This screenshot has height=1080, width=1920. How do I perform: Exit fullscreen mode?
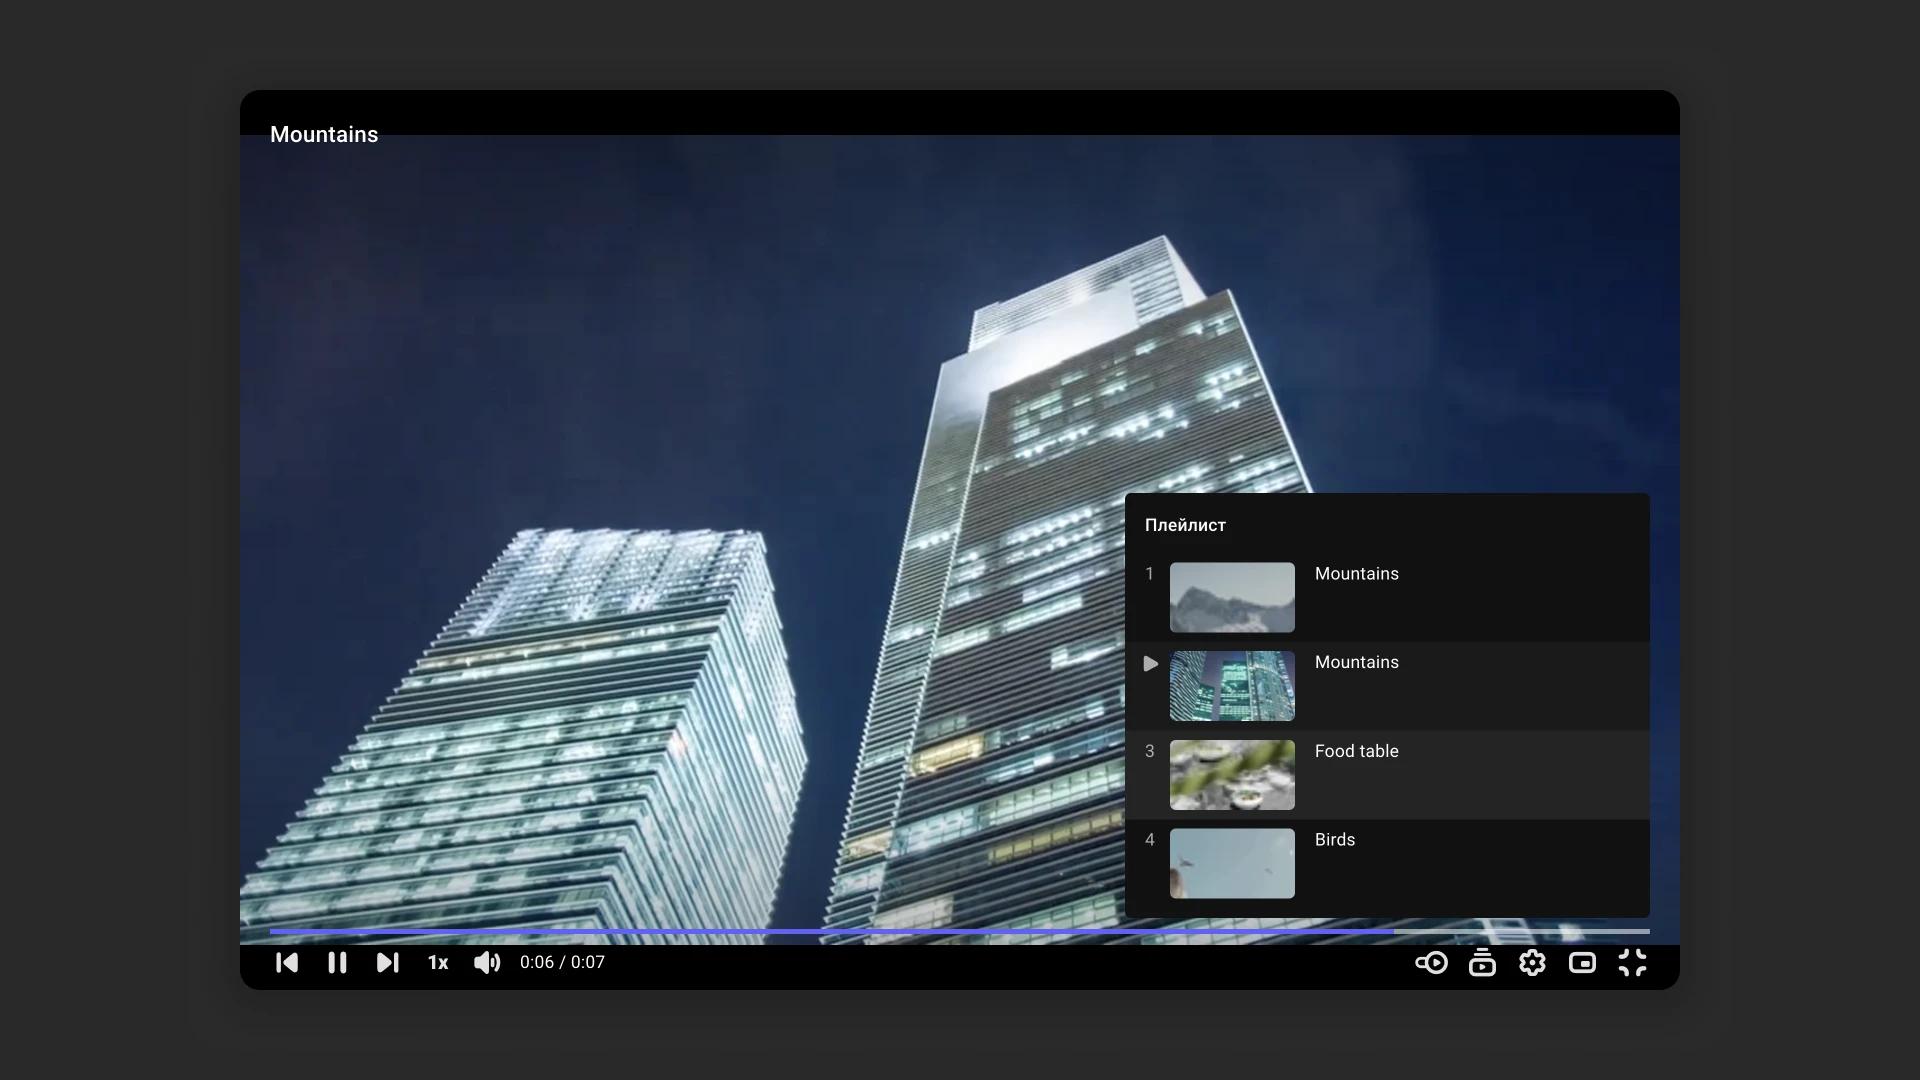click(x=1632, y=963)
